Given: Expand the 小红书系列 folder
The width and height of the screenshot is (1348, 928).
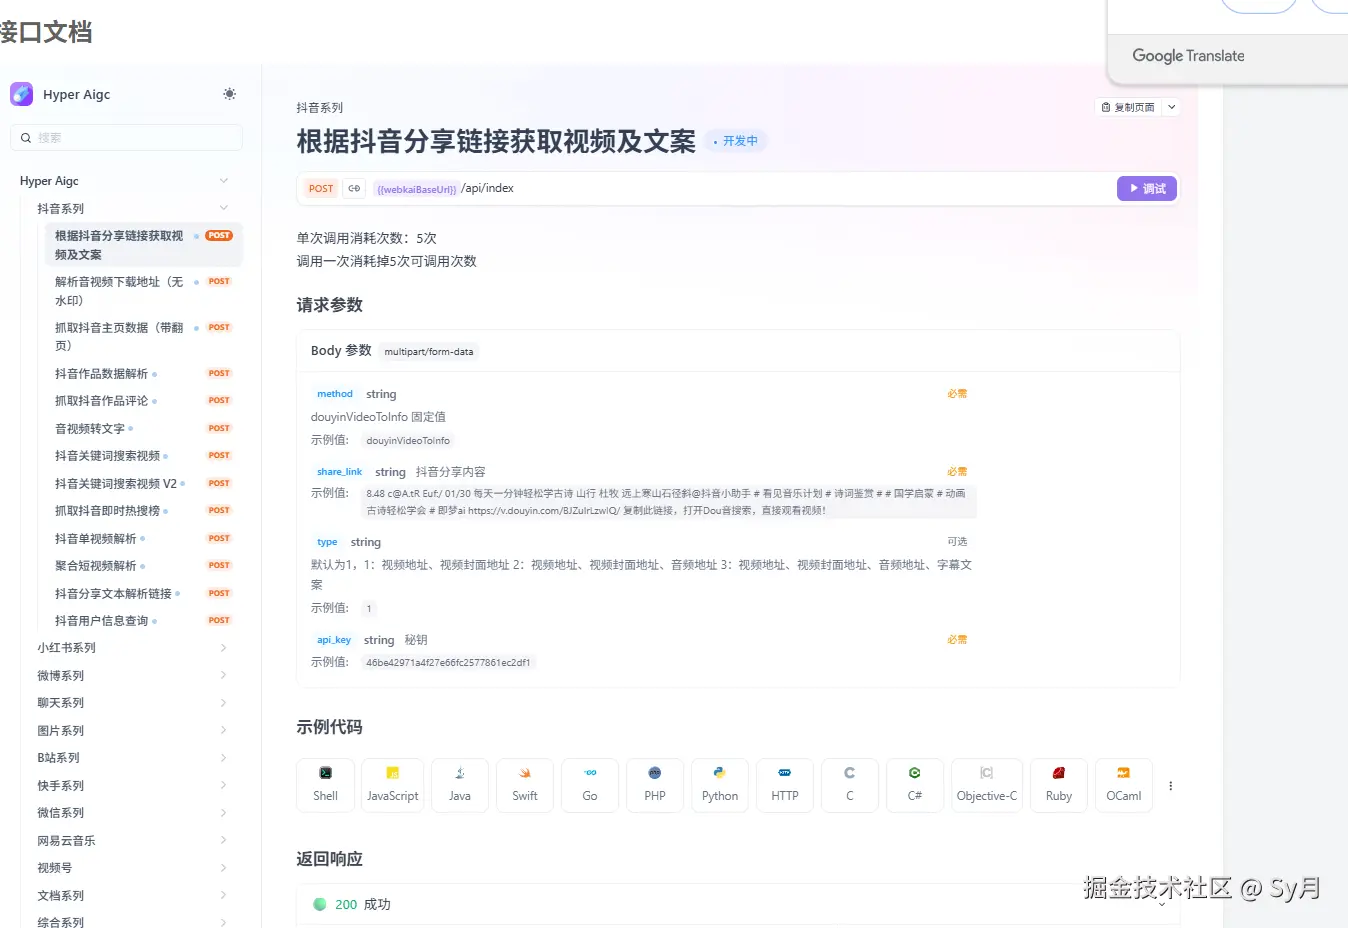Looking at the screenshot, I should pyautogui.click(x=132, y=648).
